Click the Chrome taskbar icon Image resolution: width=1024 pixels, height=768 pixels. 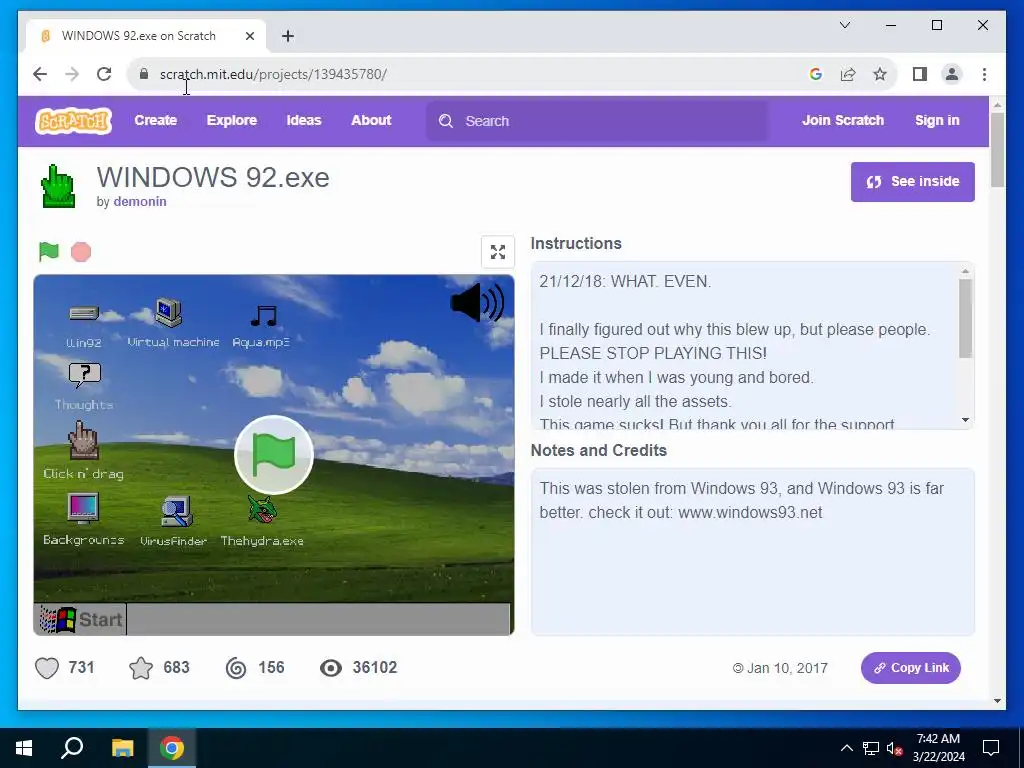pos(172,748)
